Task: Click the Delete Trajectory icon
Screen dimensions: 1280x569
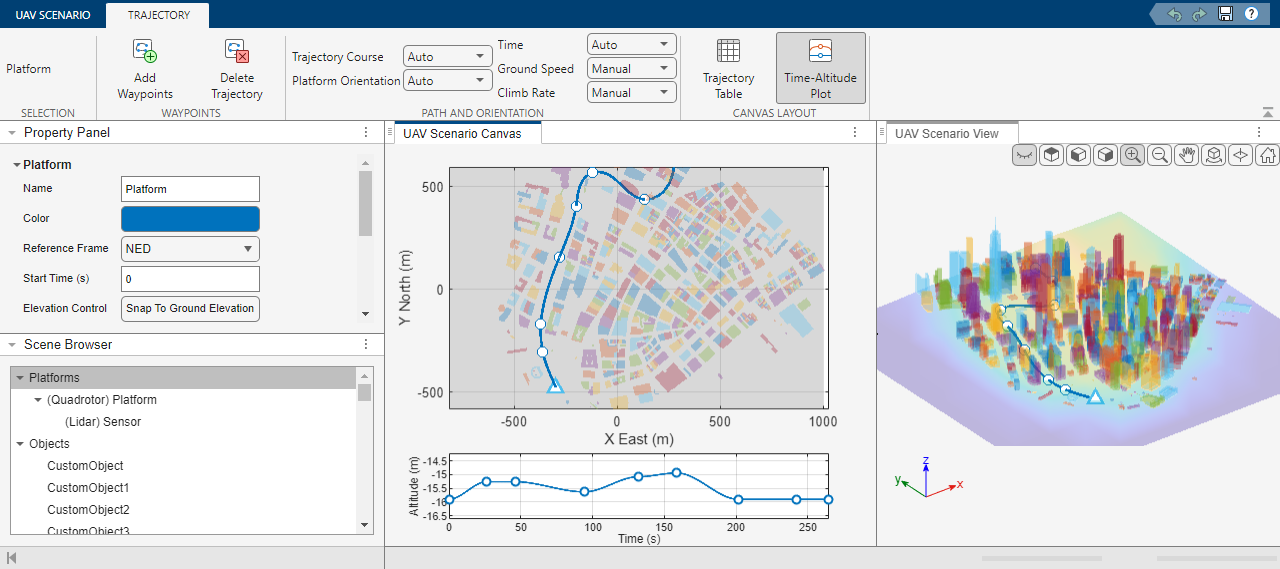Action: (x=237, y=52)
